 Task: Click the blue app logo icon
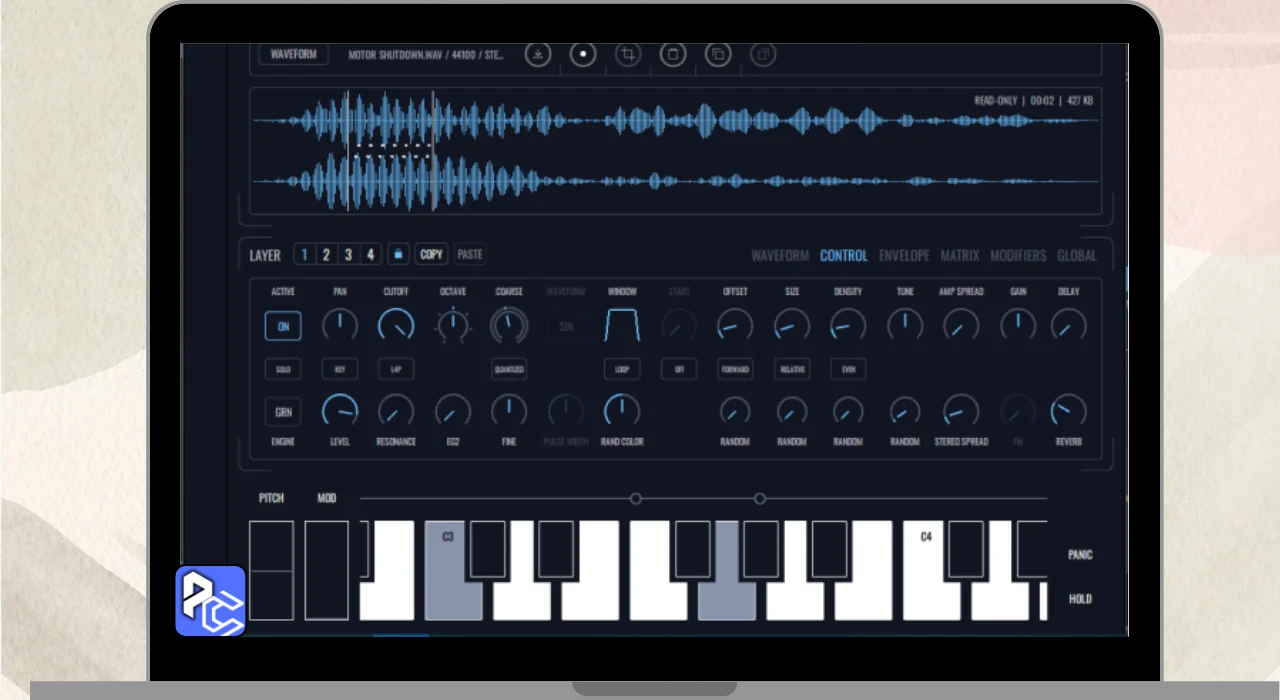pos(211,601)
